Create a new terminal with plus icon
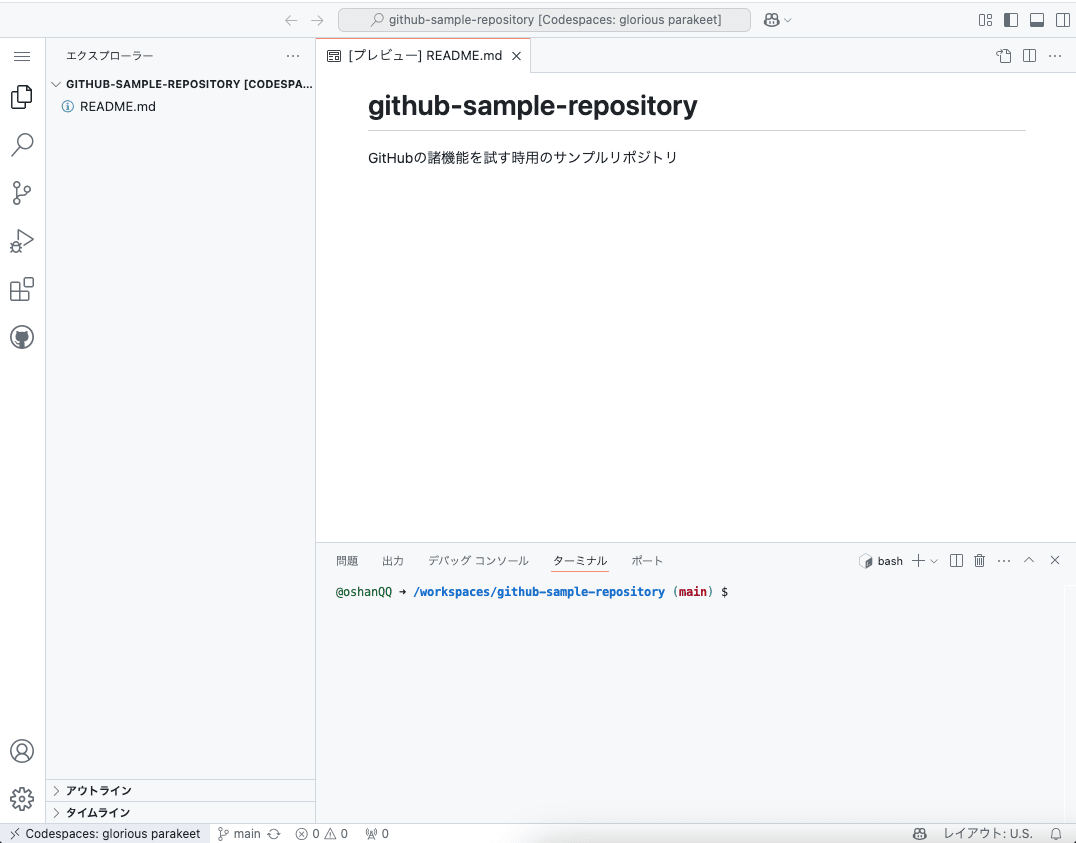The width and height of the screenshot is (1076, 843). [x=918, y=561]
